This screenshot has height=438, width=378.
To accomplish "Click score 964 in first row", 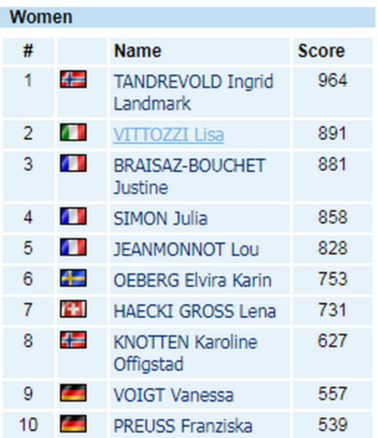I will (x=332, y=80).
